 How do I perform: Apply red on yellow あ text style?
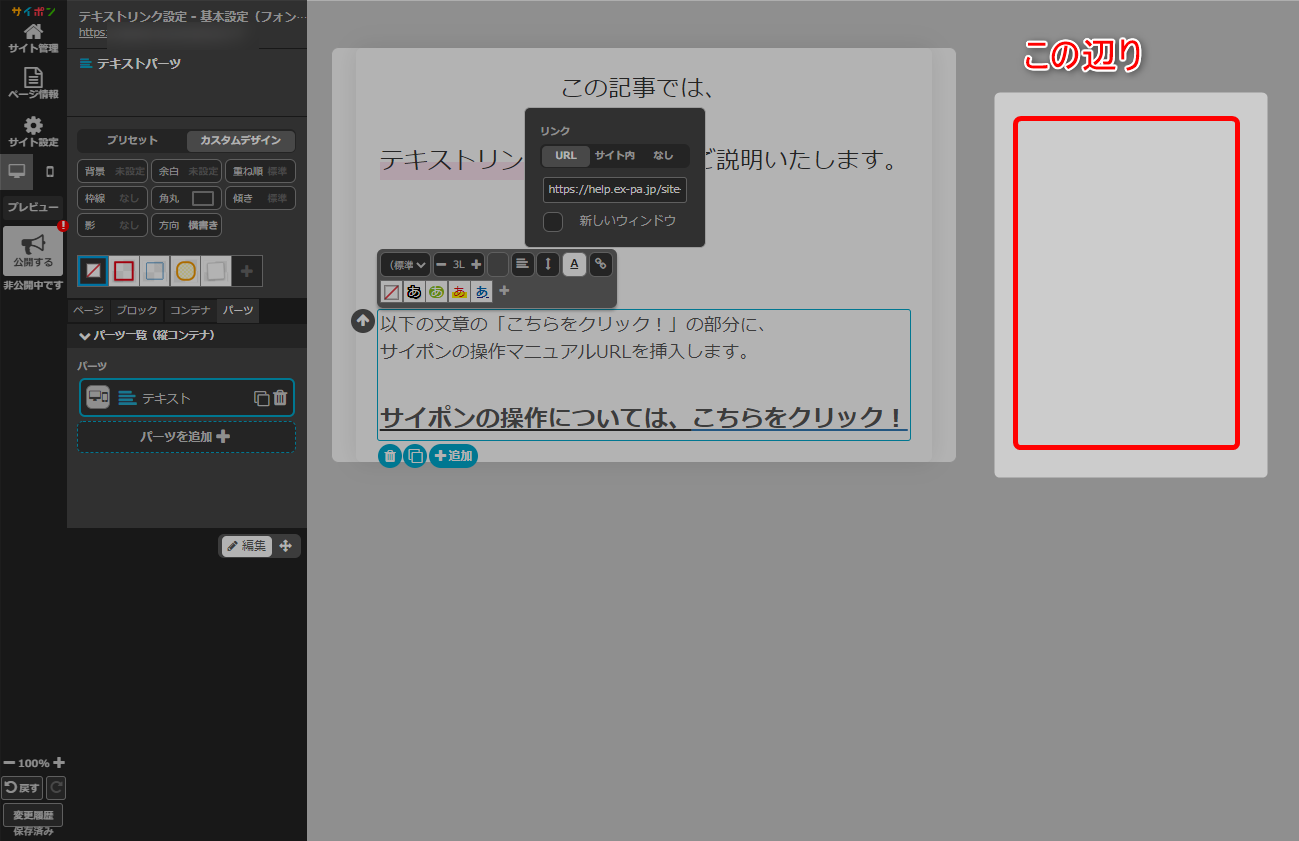pyautogui.click(x=459, y=292)
